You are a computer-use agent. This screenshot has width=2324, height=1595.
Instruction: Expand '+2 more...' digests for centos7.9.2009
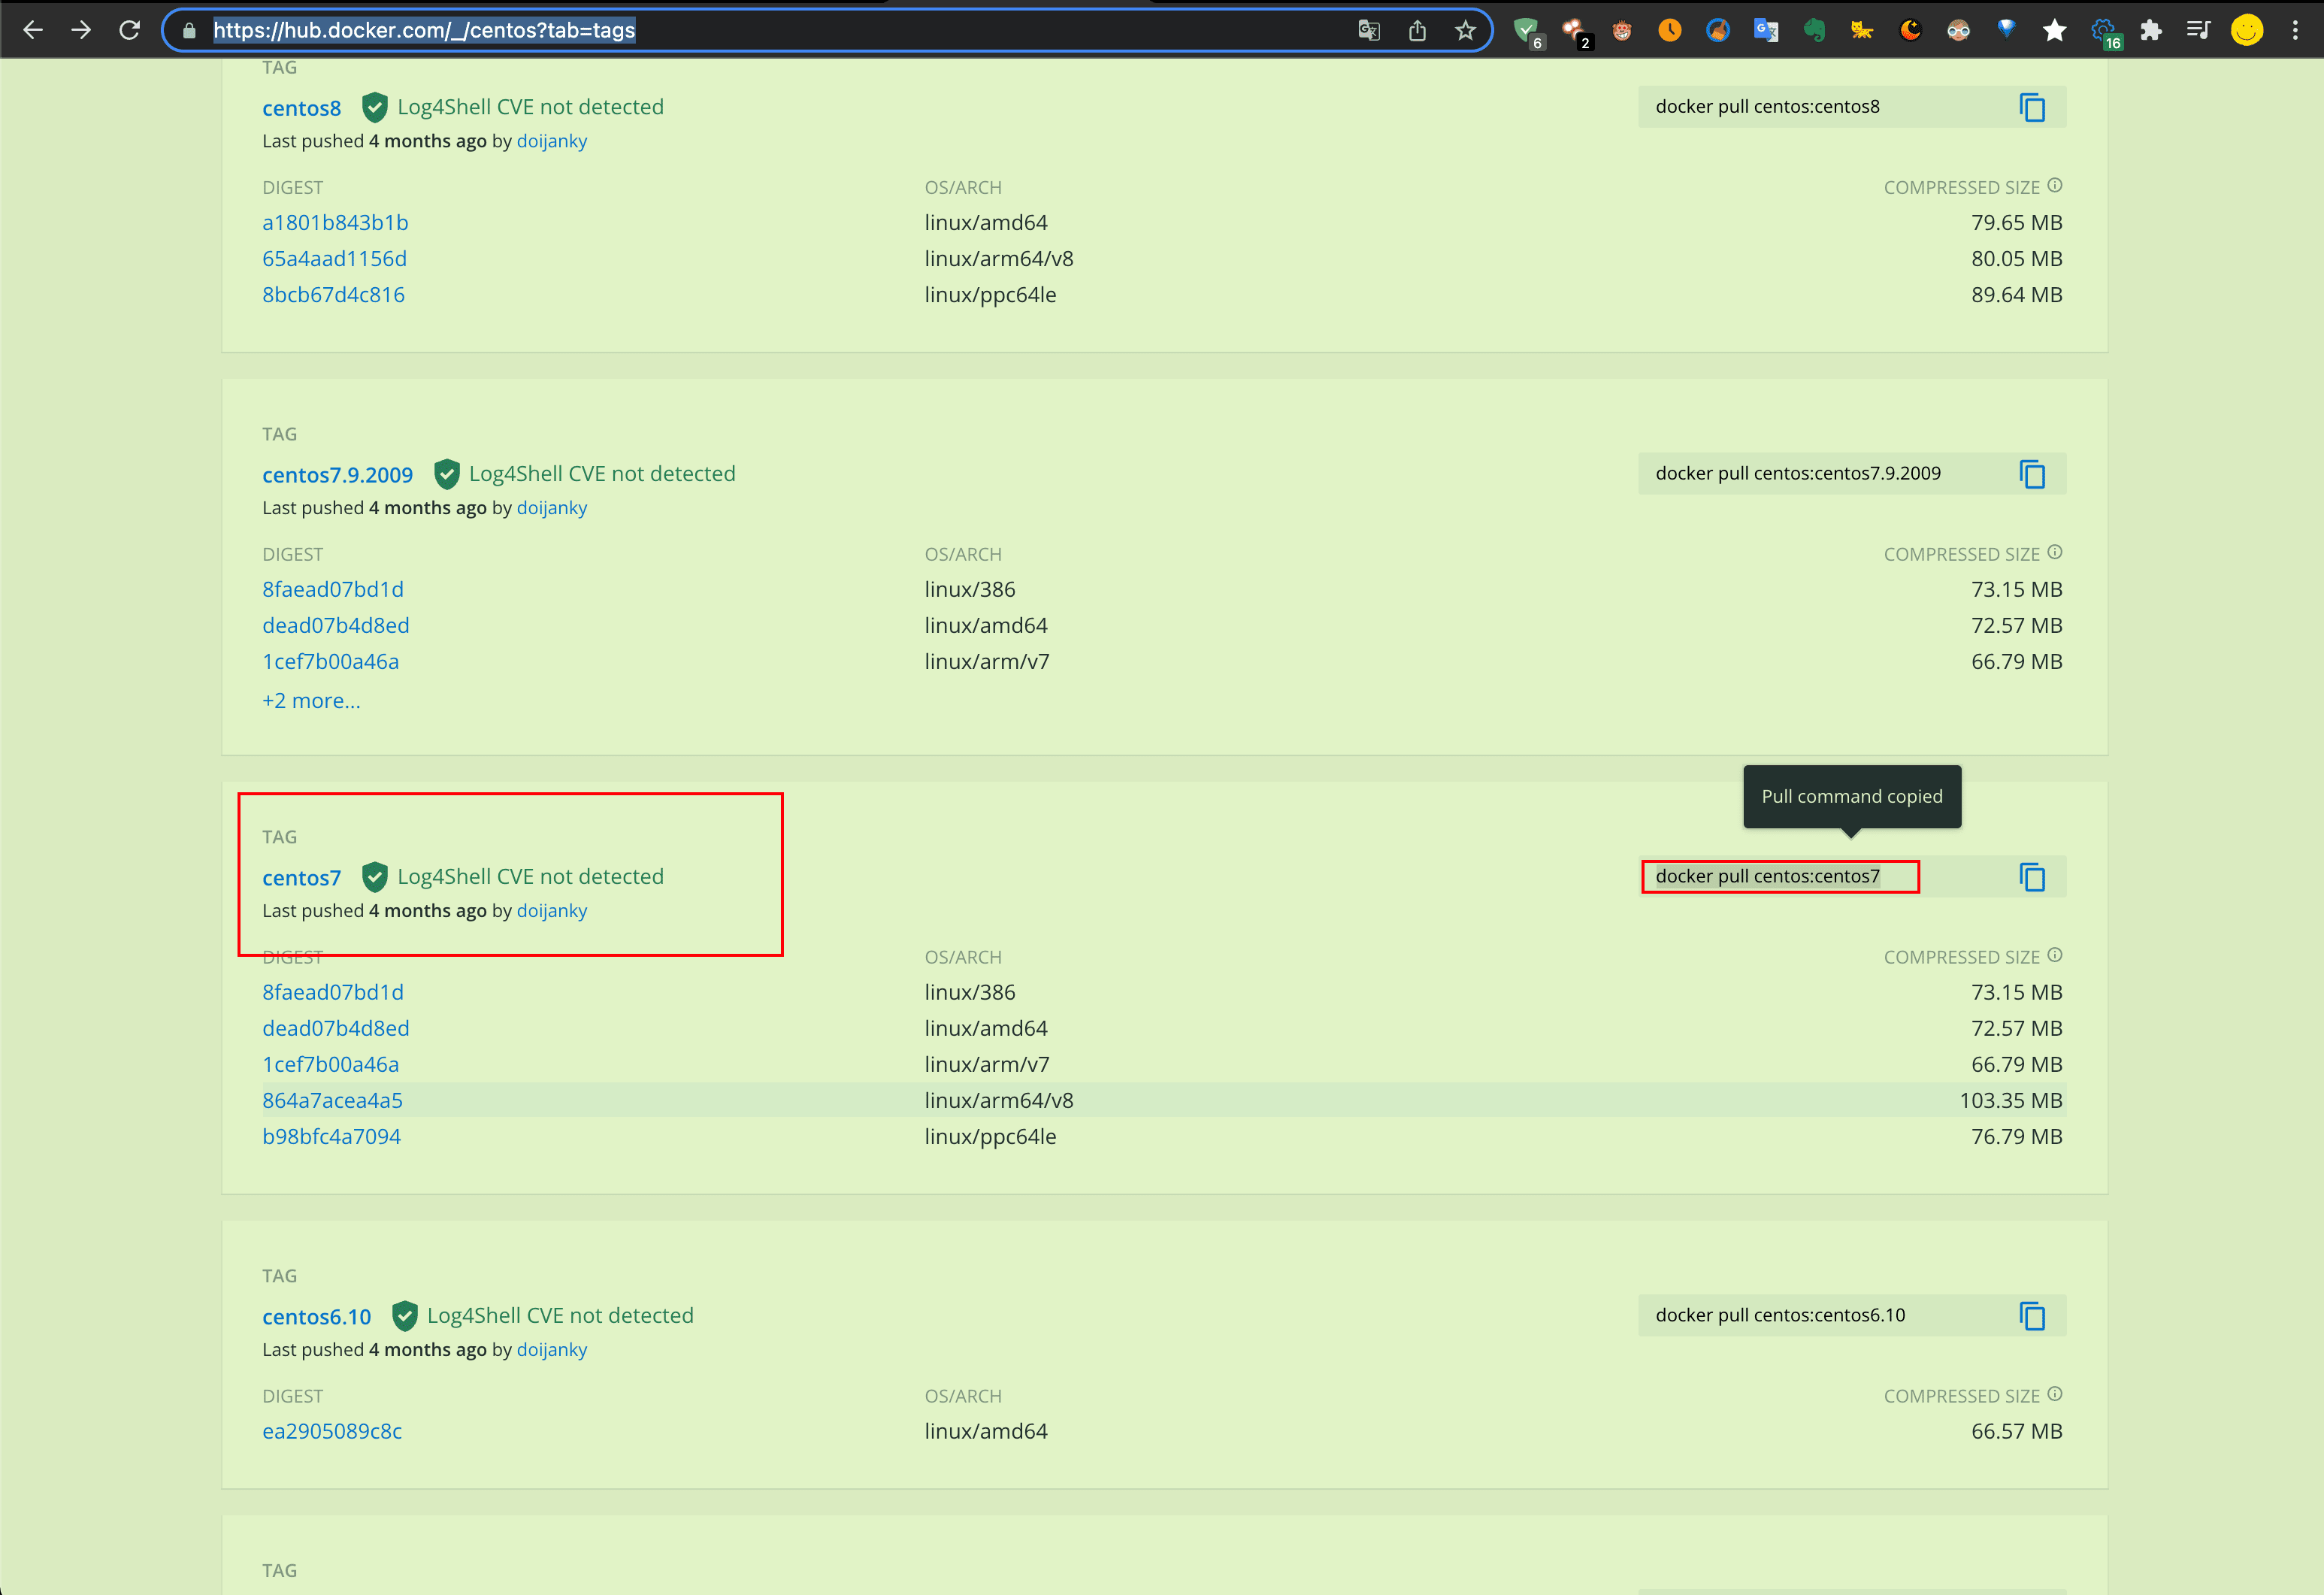[x=311, y=701]
